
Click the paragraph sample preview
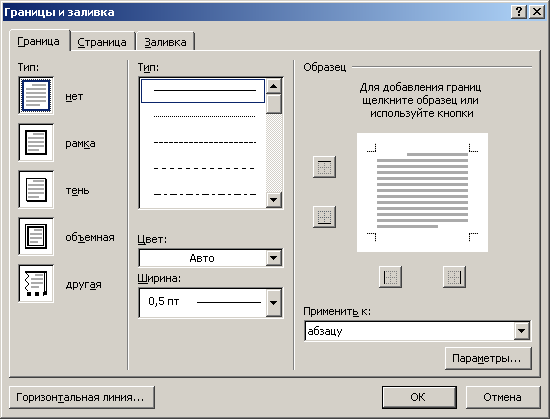(x=422, y=192)
